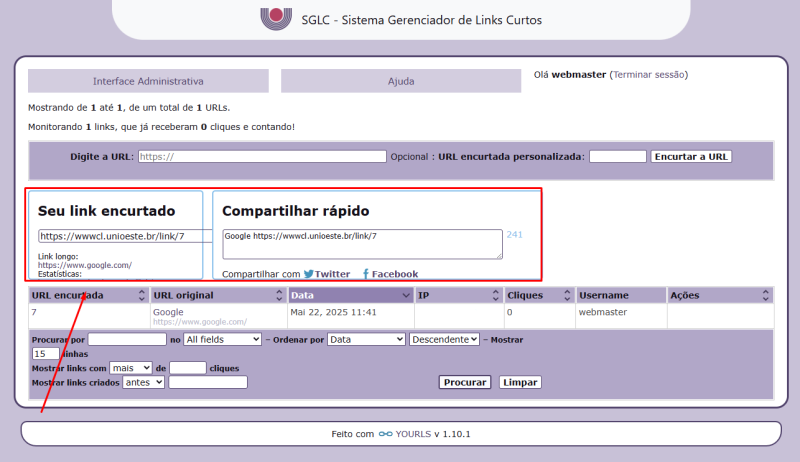Sort by the IP column arrows
The image size is (800, 462).
coord(493,295)
